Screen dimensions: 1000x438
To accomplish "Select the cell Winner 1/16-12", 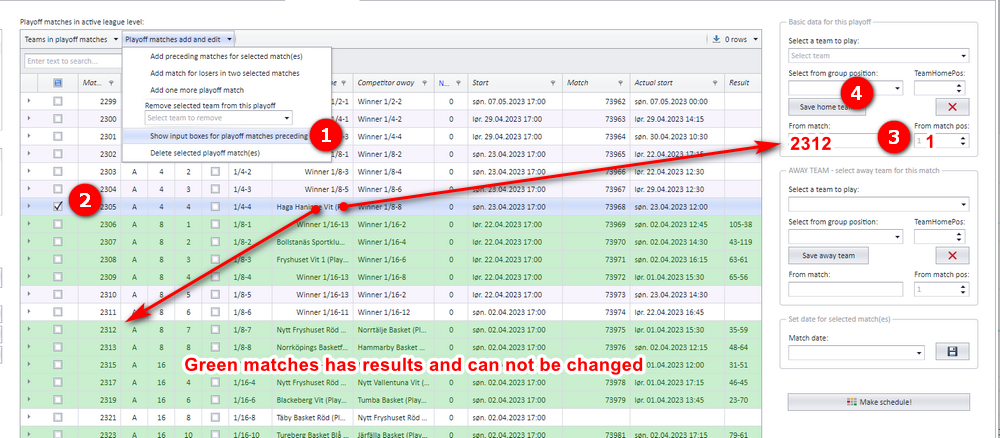I will (x=394, y=312).
